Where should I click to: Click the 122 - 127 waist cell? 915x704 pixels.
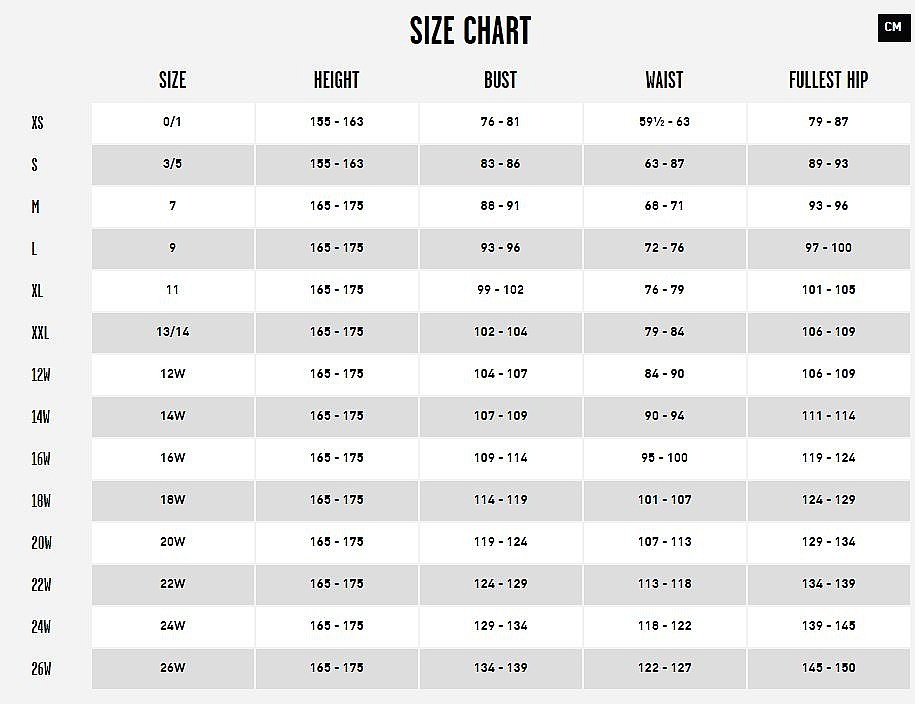pyautogui.click(x=664, y=668)
